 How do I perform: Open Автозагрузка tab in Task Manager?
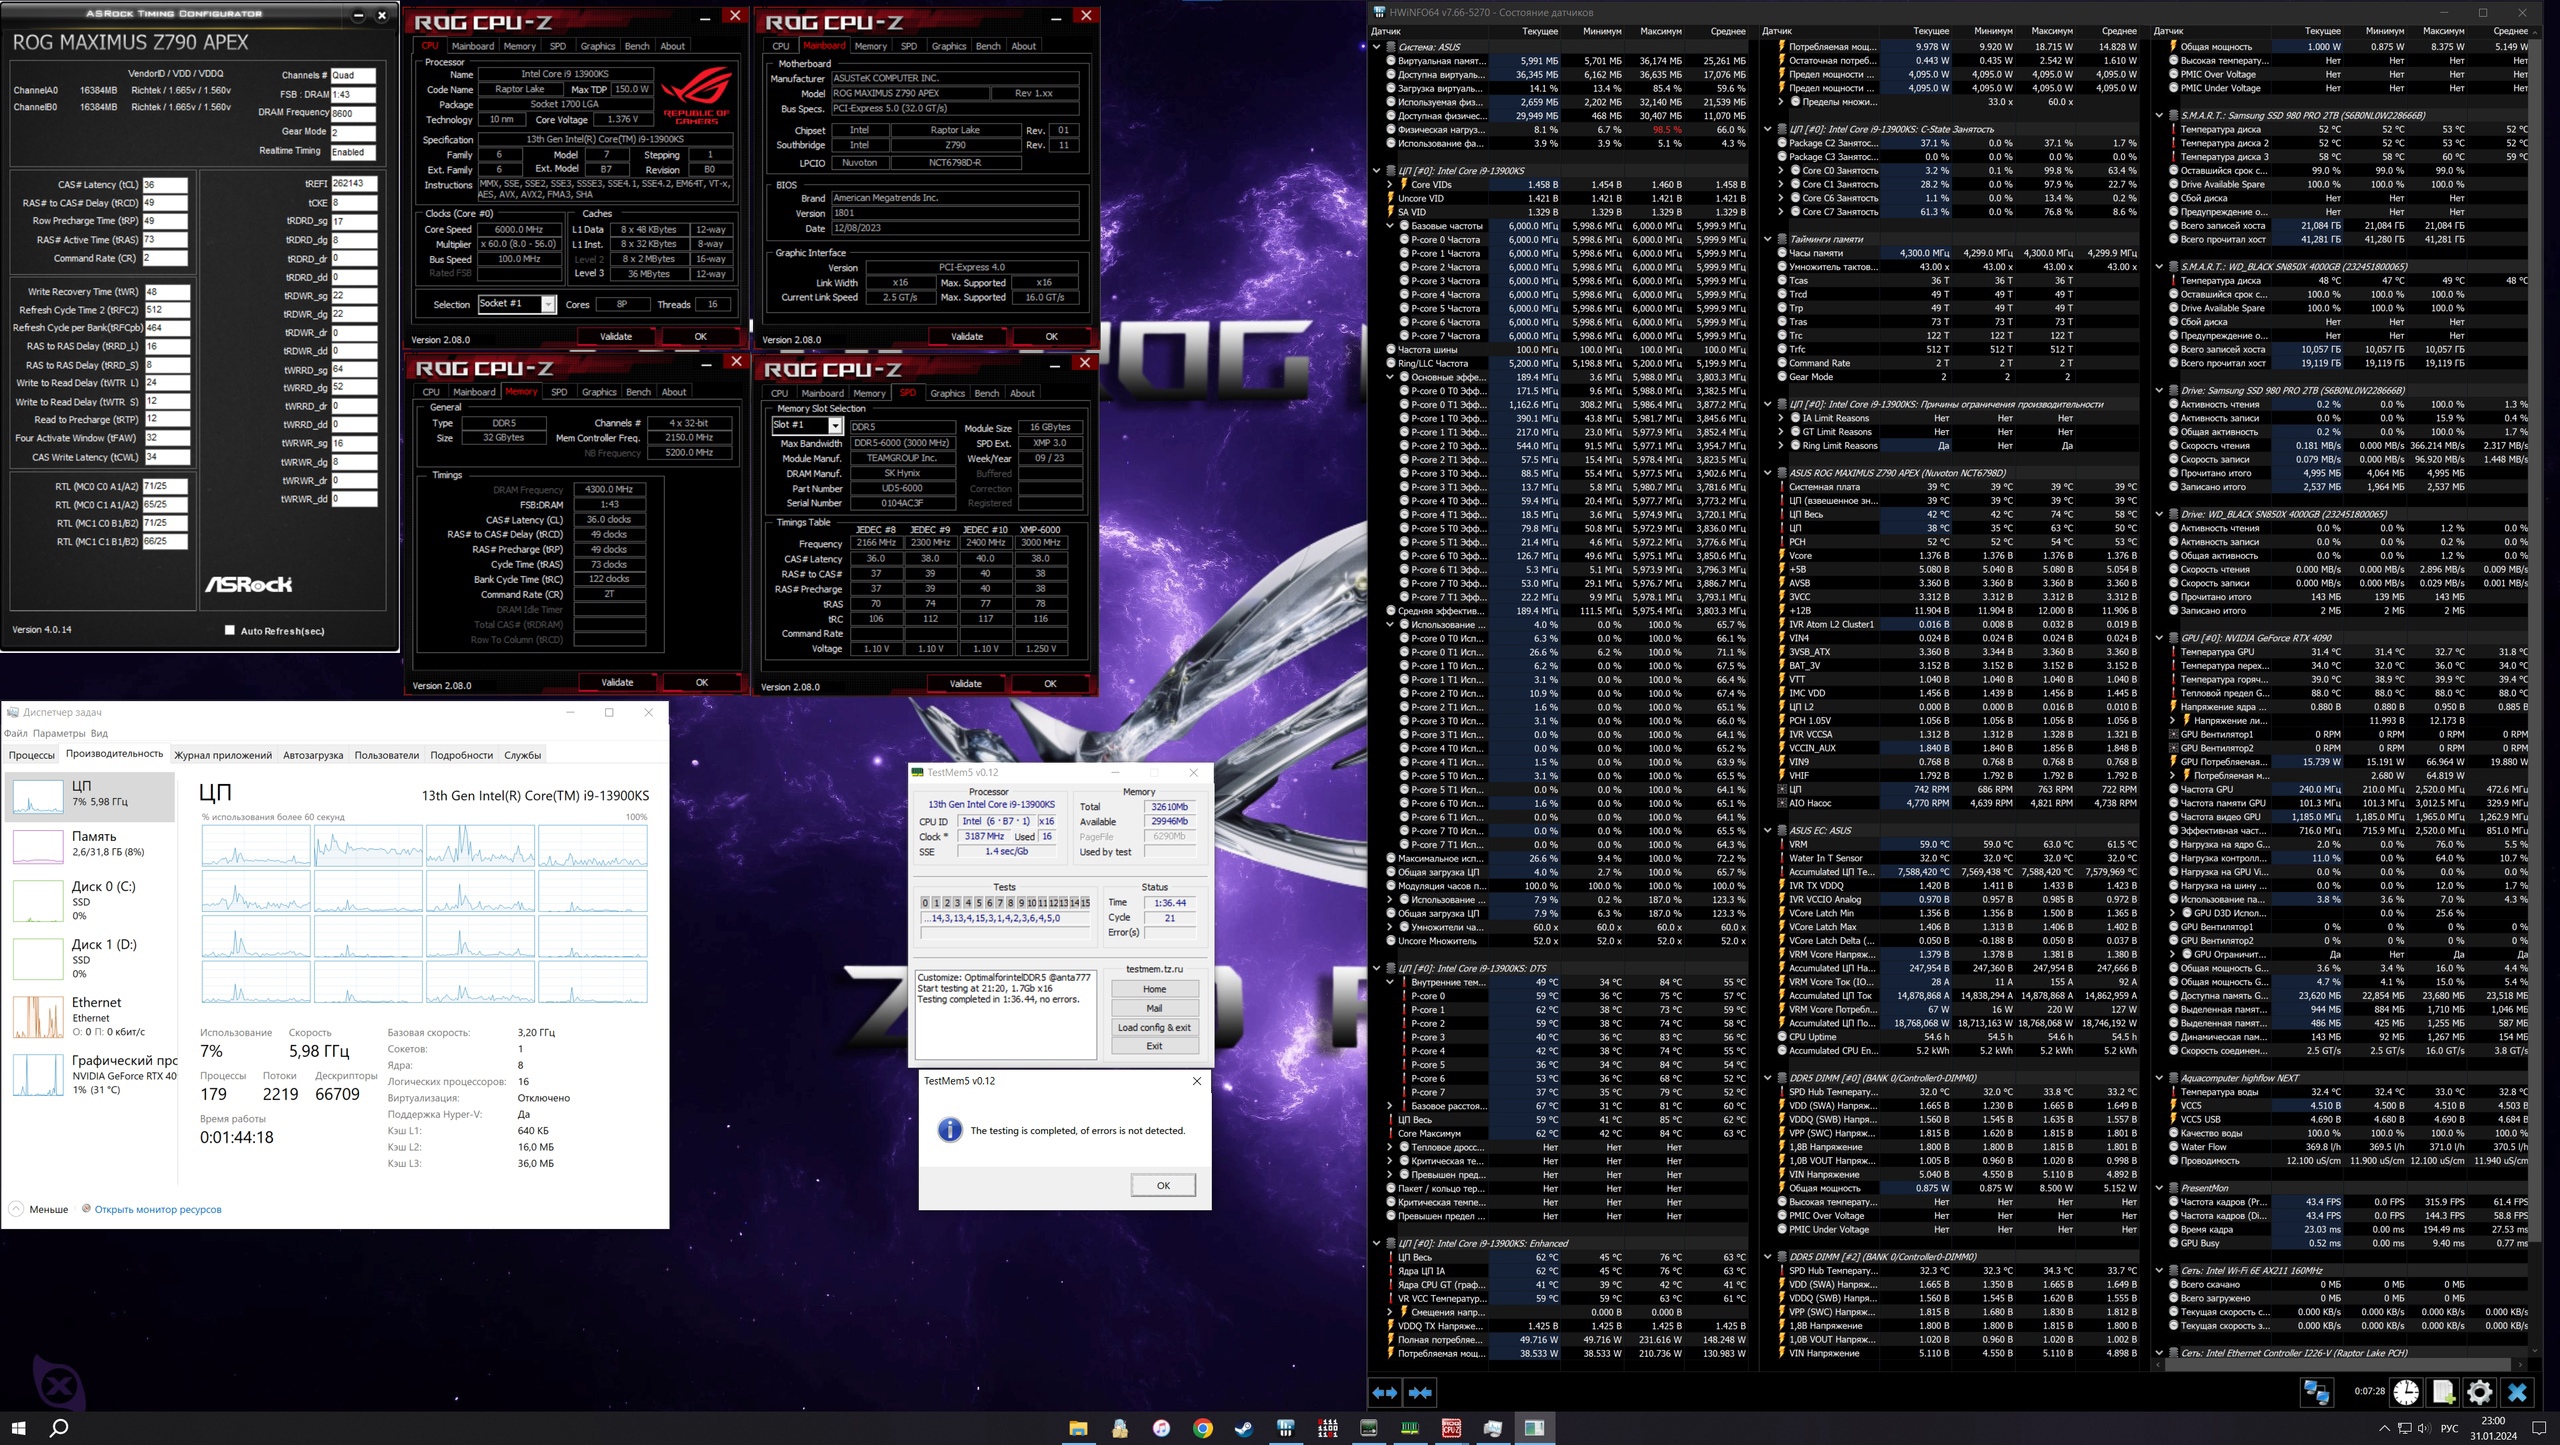(313, 755)
